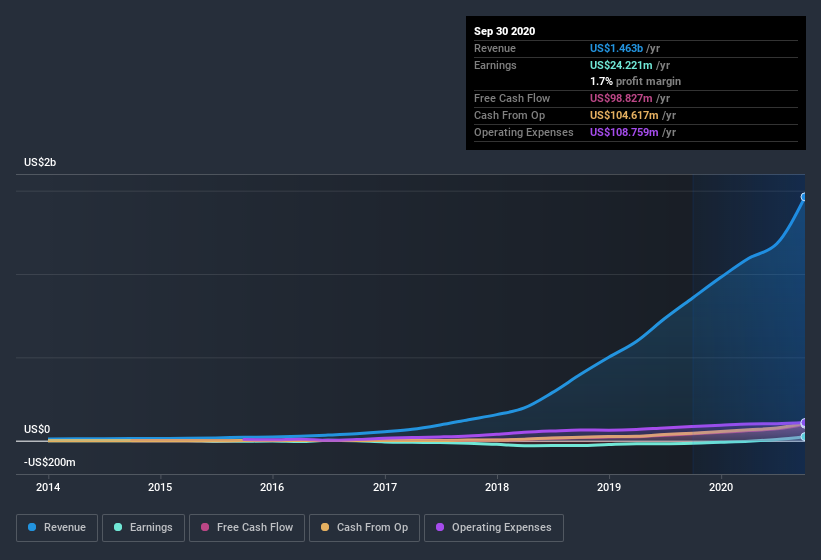Click the 2019 x-axis label
The width and height of the screenshot is (821, 560).
point(609,487)
